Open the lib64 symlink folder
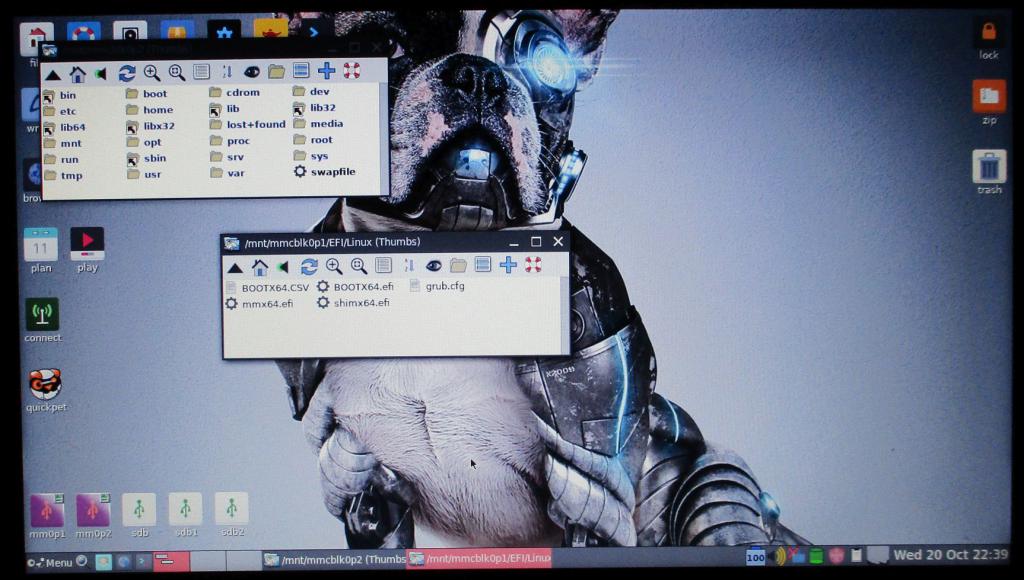1024x580 pixels. (64, 127)
